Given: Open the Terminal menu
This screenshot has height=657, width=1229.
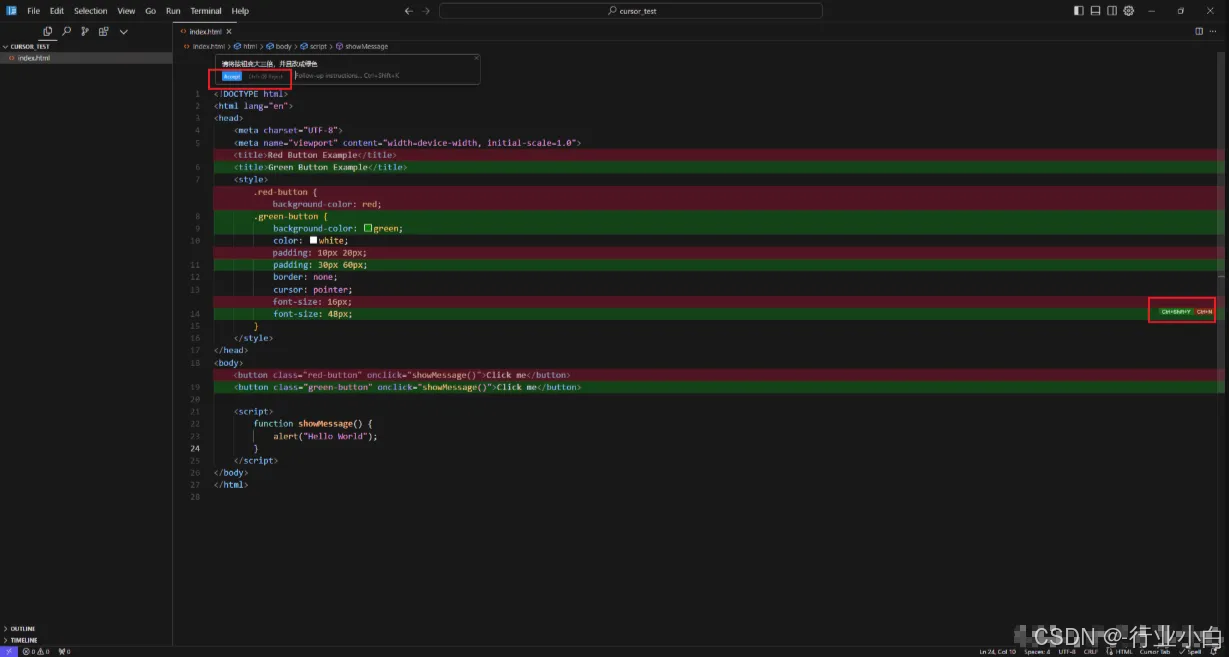Looking at the screenshot, I should [x=206, y=11].
